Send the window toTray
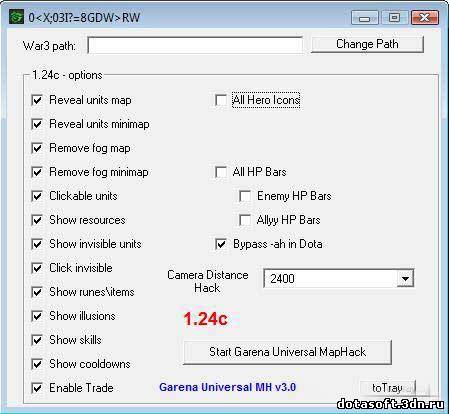 (x=388, y=388)
